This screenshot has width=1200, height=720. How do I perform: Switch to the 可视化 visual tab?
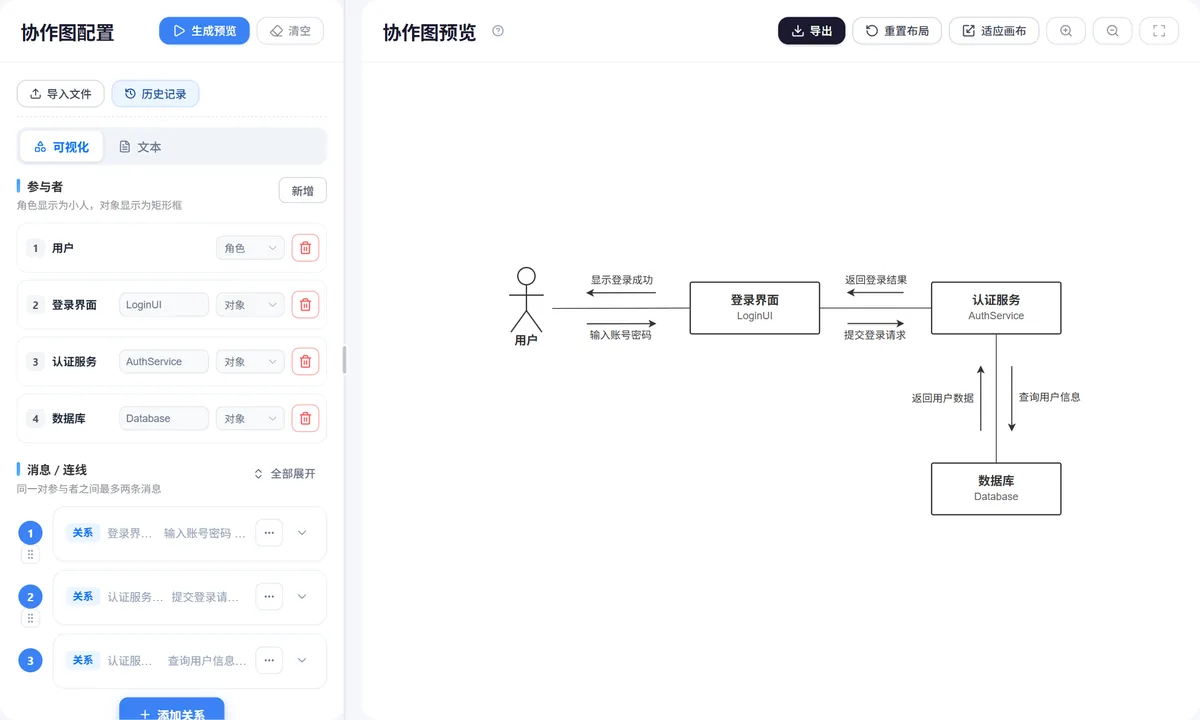[61, 147]
